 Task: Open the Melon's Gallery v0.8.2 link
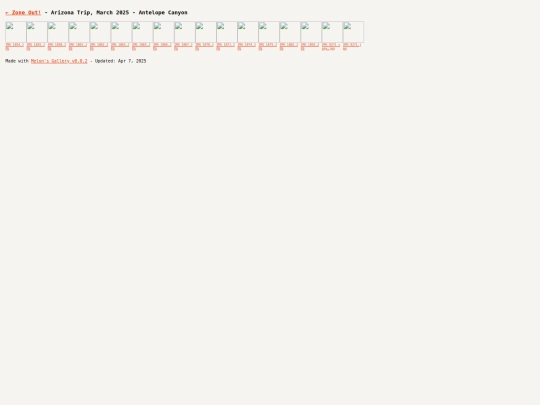point(59,61)
